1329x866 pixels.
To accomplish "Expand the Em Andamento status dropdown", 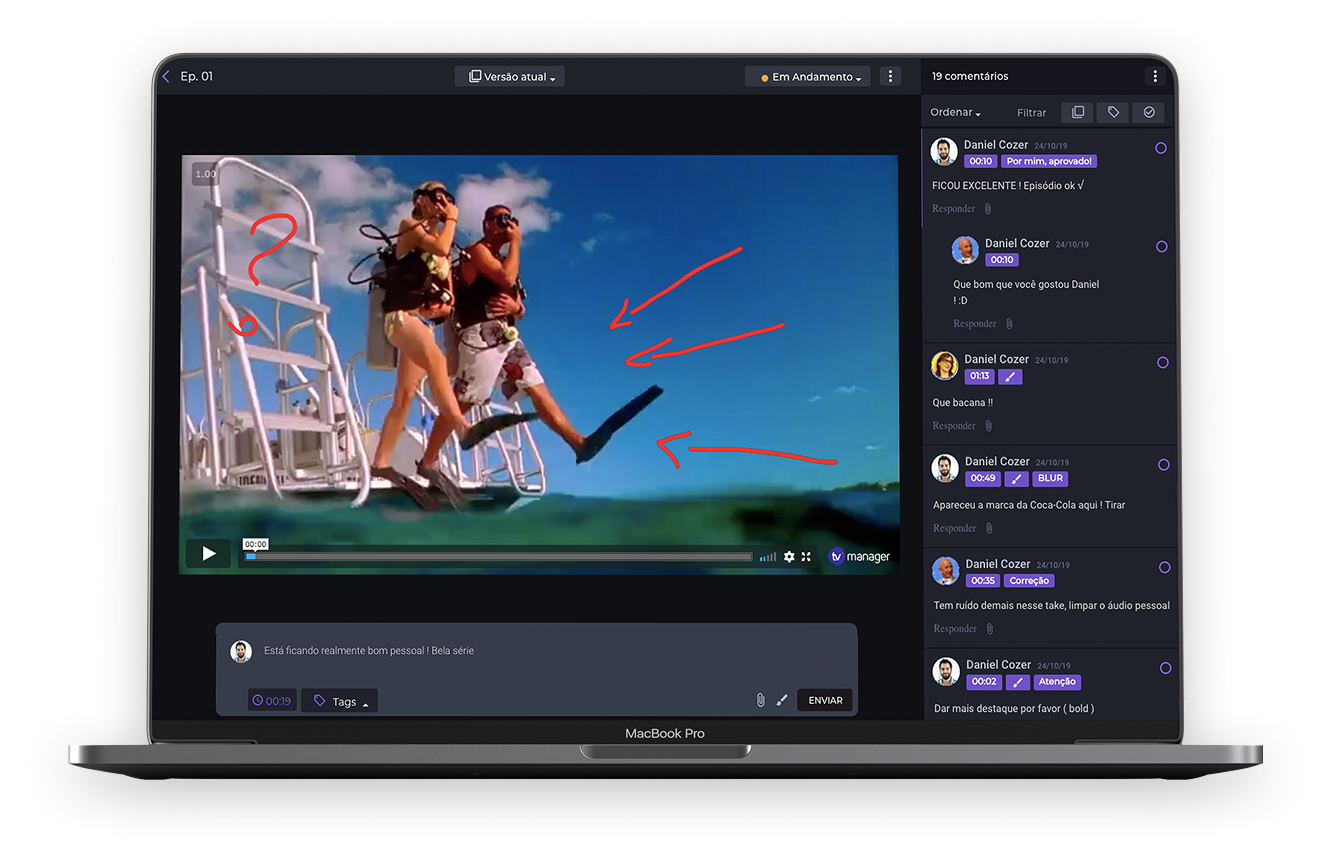I will 807,76.
